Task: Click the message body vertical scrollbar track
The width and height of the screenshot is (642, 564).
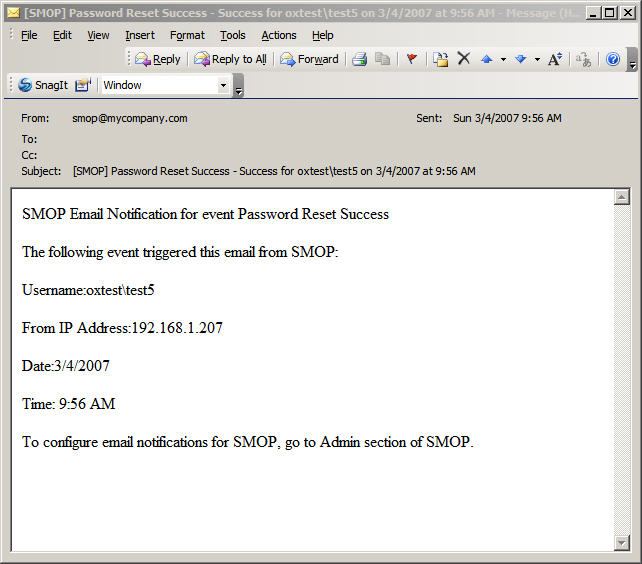Action: point(622,370)
